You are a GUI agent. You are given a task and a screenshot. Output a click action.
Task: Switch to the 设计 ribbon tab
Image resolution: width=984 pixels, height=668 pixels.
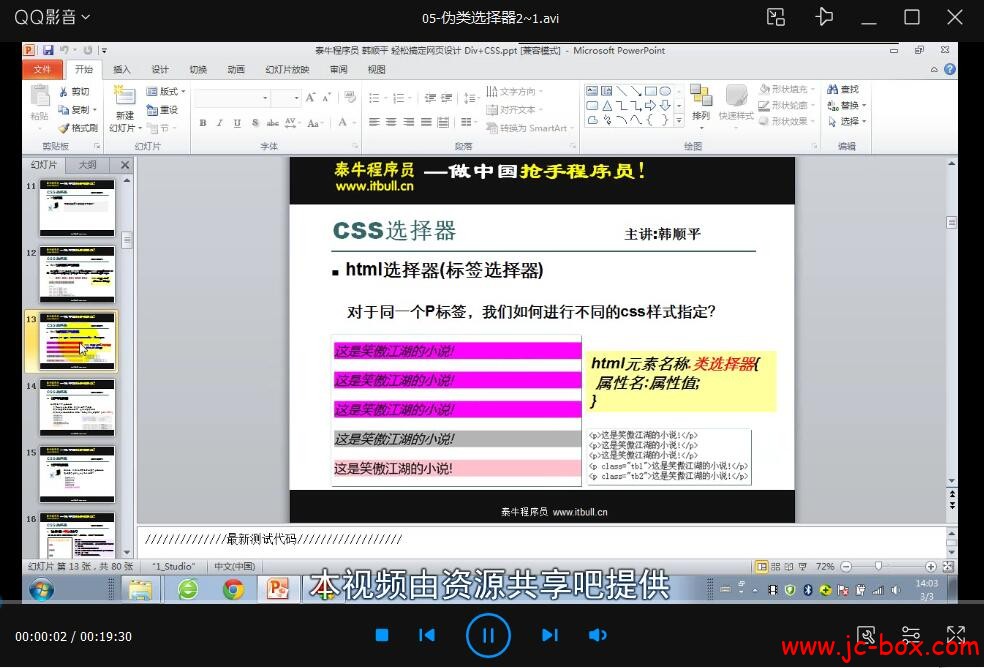(160, 69)
